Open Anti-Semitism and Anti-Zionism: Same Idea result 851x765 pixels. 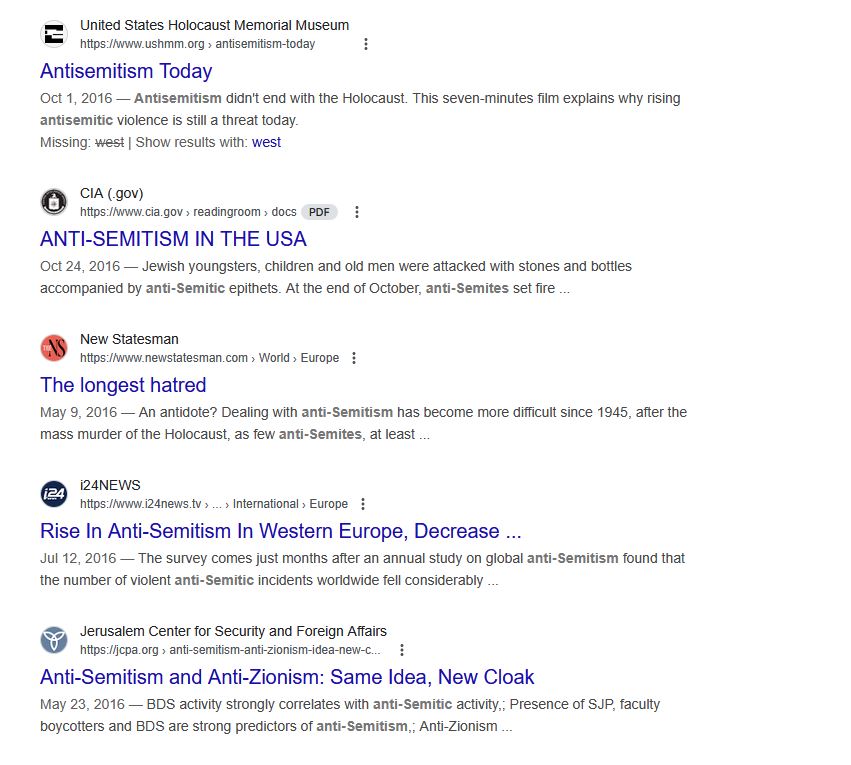(x=287, y=677)
